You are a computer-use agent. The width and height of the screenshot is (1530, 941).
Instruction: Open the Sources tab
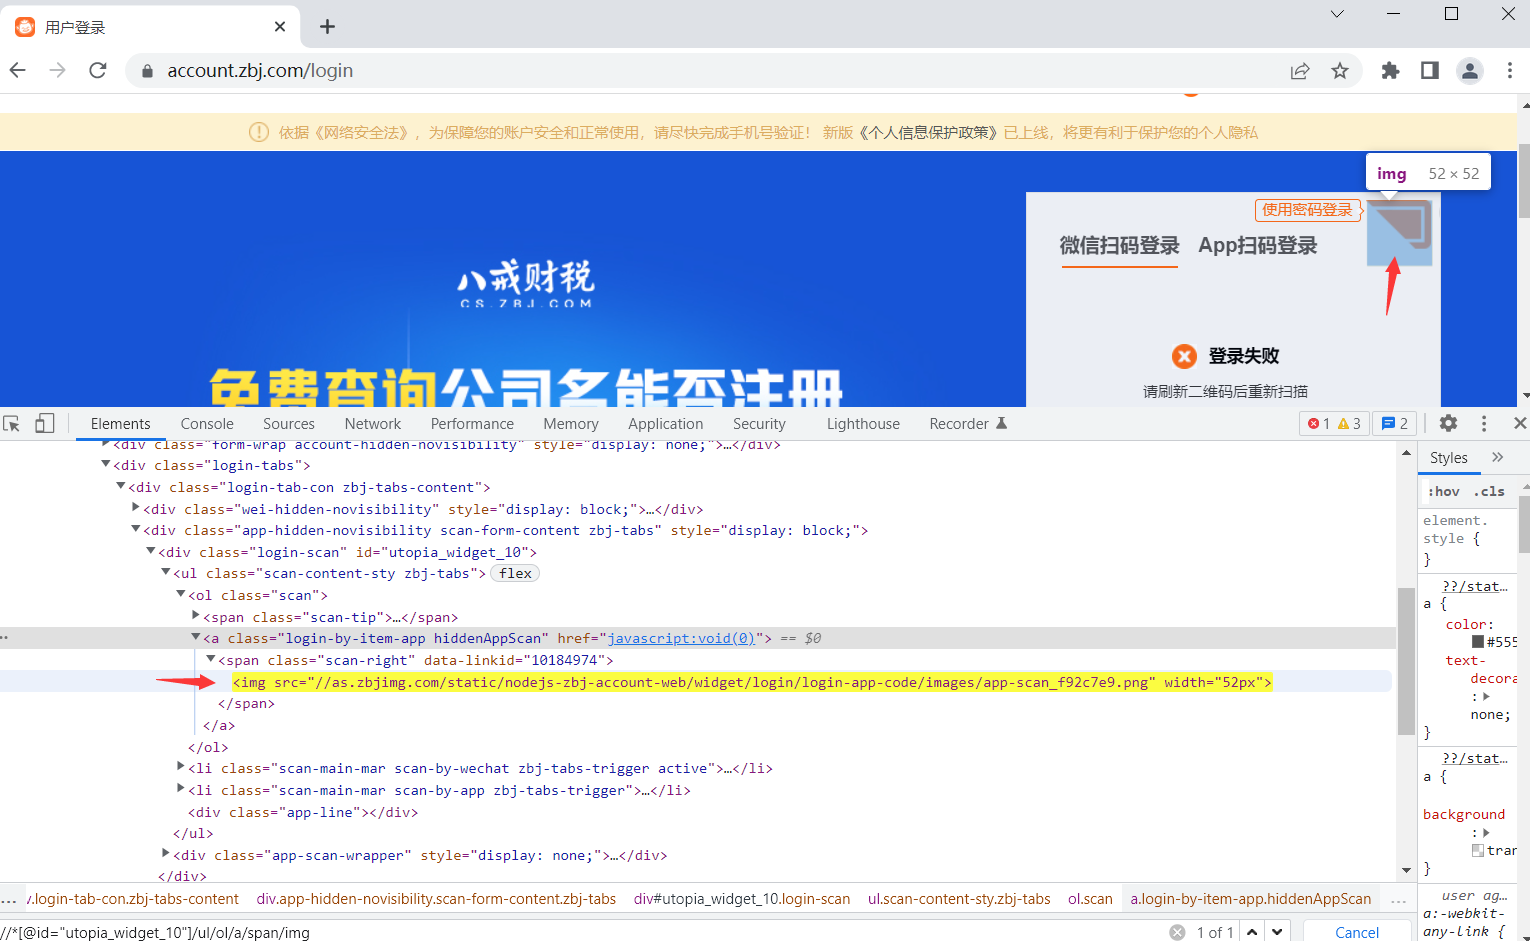(x=289, y=424)
